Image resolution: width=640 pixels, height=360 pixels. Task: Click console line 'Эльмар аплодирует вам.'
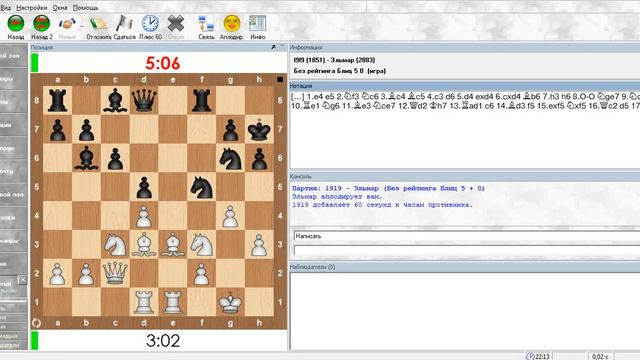[x=337, y=197]
